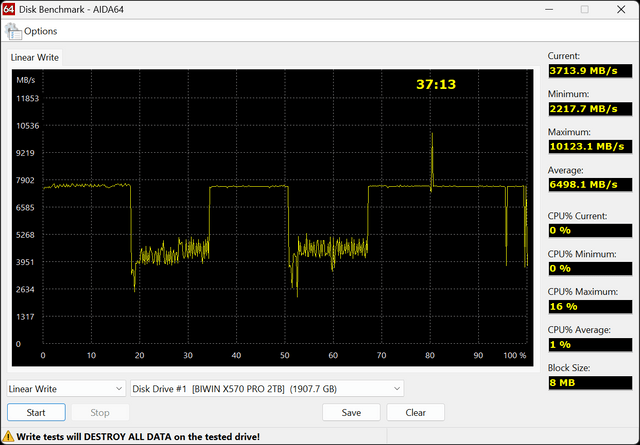This screenshot has width=640, height=445.
Task: Click the Maximum speed value 10123.1 MB/s
Action: pos(590,147)
